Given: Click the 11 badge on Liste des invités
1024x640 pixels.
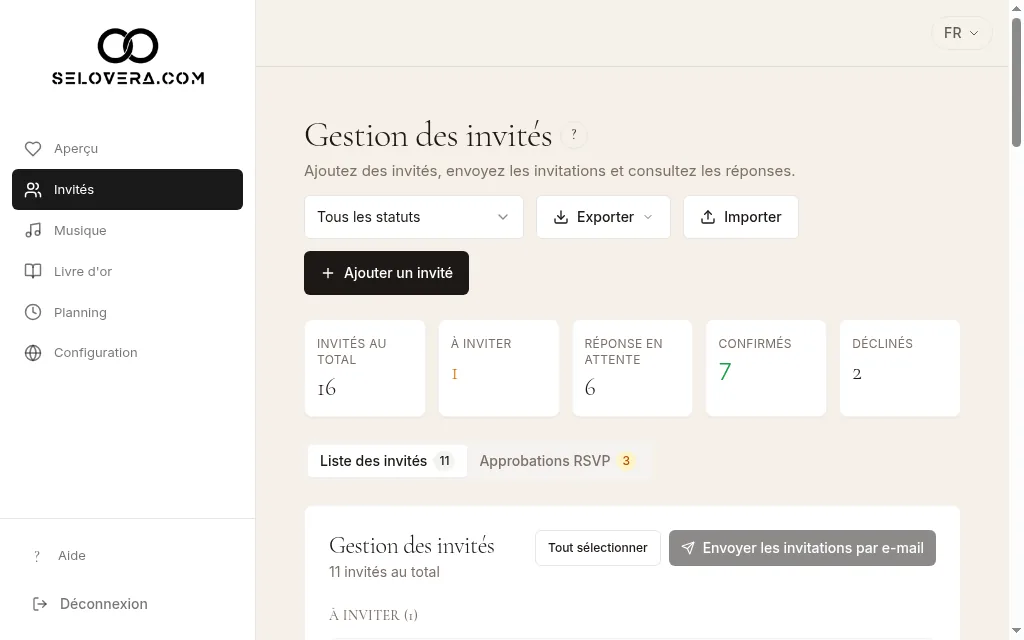Looking at the screenshot, I should (x=445, y=461).
